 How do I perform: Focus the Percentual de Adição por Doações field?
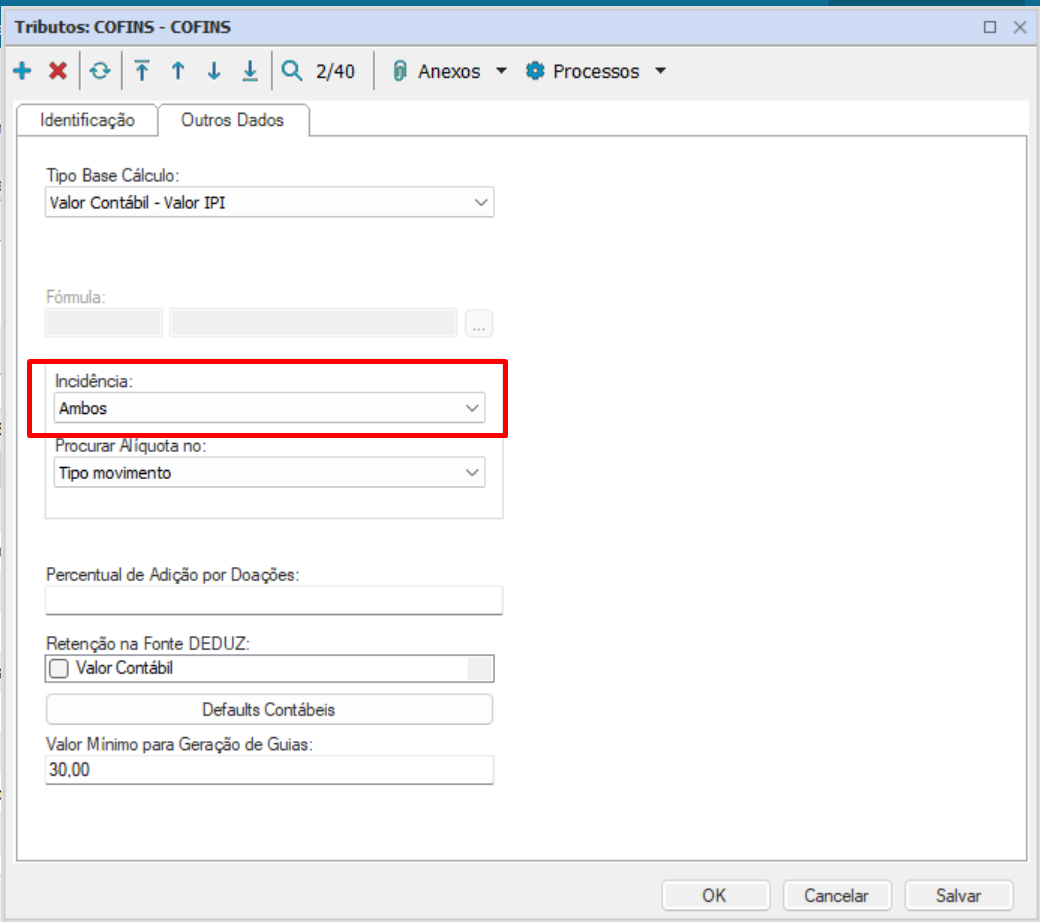tap(274, 600)
